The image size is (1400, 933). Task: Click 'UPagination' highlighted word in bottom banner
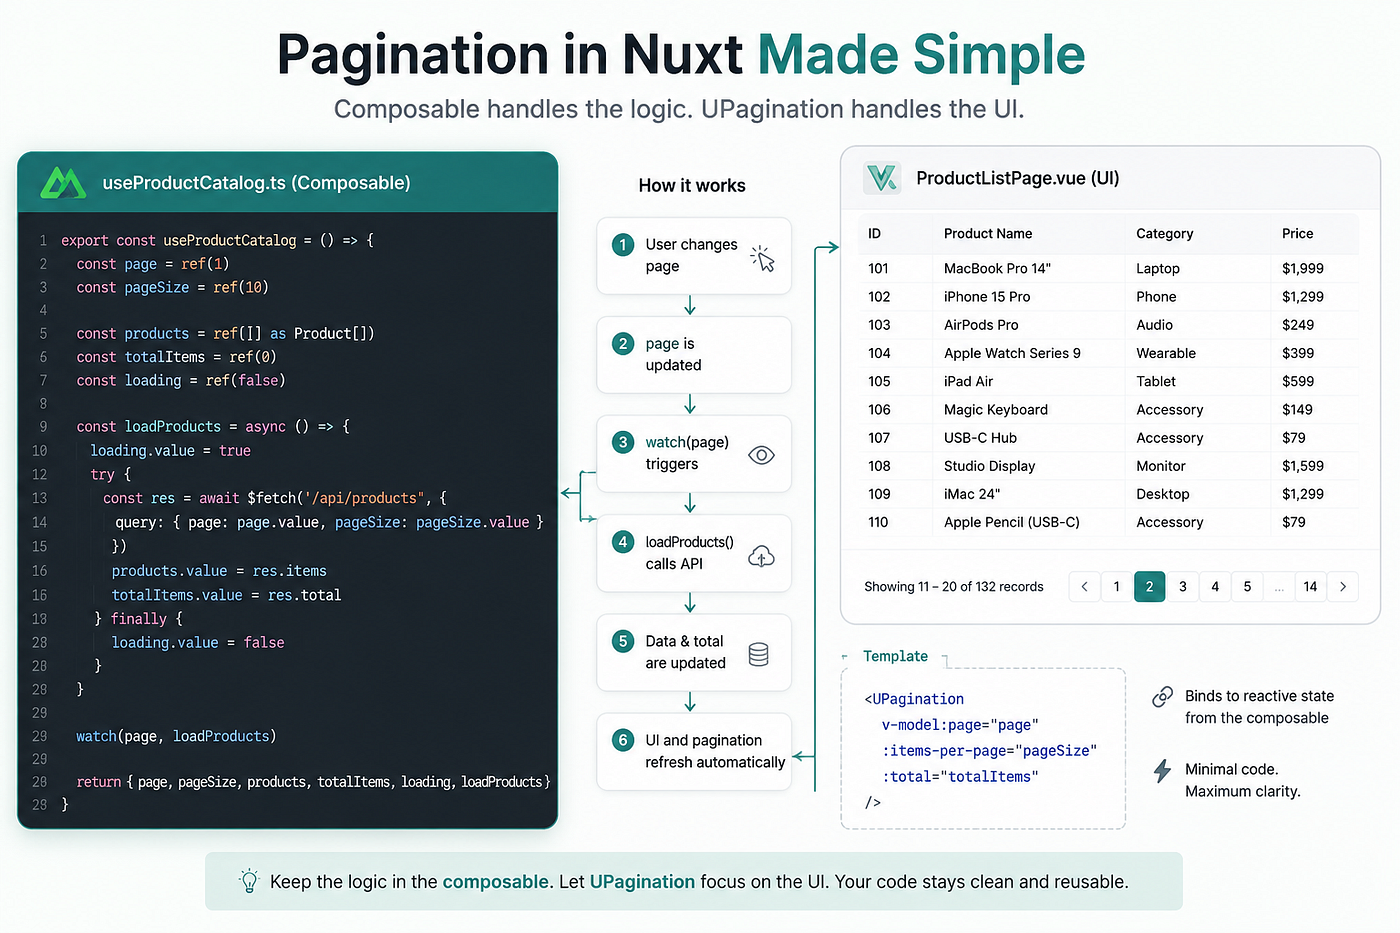[x=642, y=882]
